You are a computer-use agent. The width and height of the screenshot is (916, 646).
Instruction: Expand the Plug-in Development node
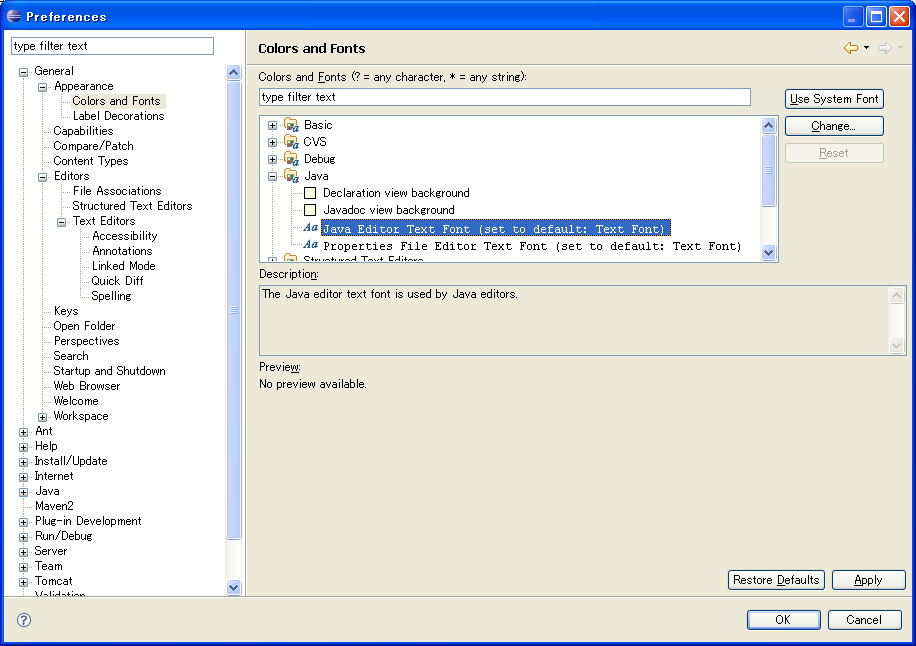point(24,522)
